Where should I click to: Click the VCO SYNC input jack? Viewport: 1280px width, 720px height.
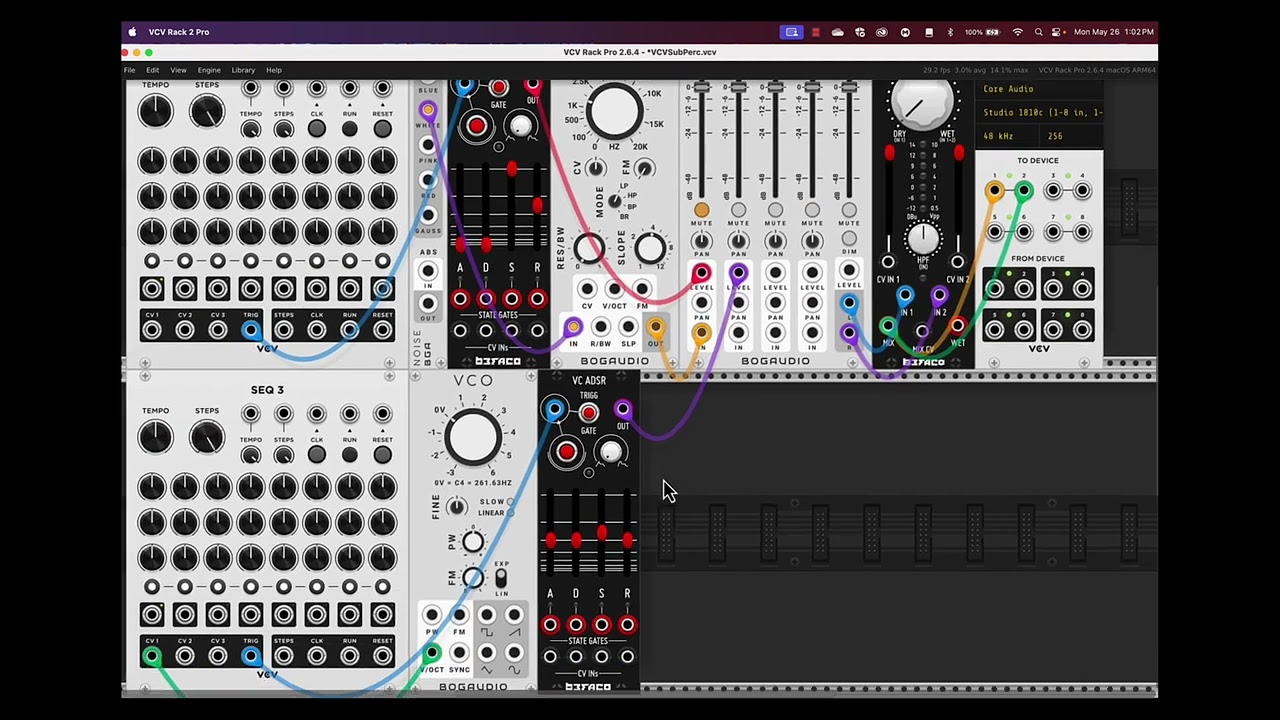coord(459,653)
